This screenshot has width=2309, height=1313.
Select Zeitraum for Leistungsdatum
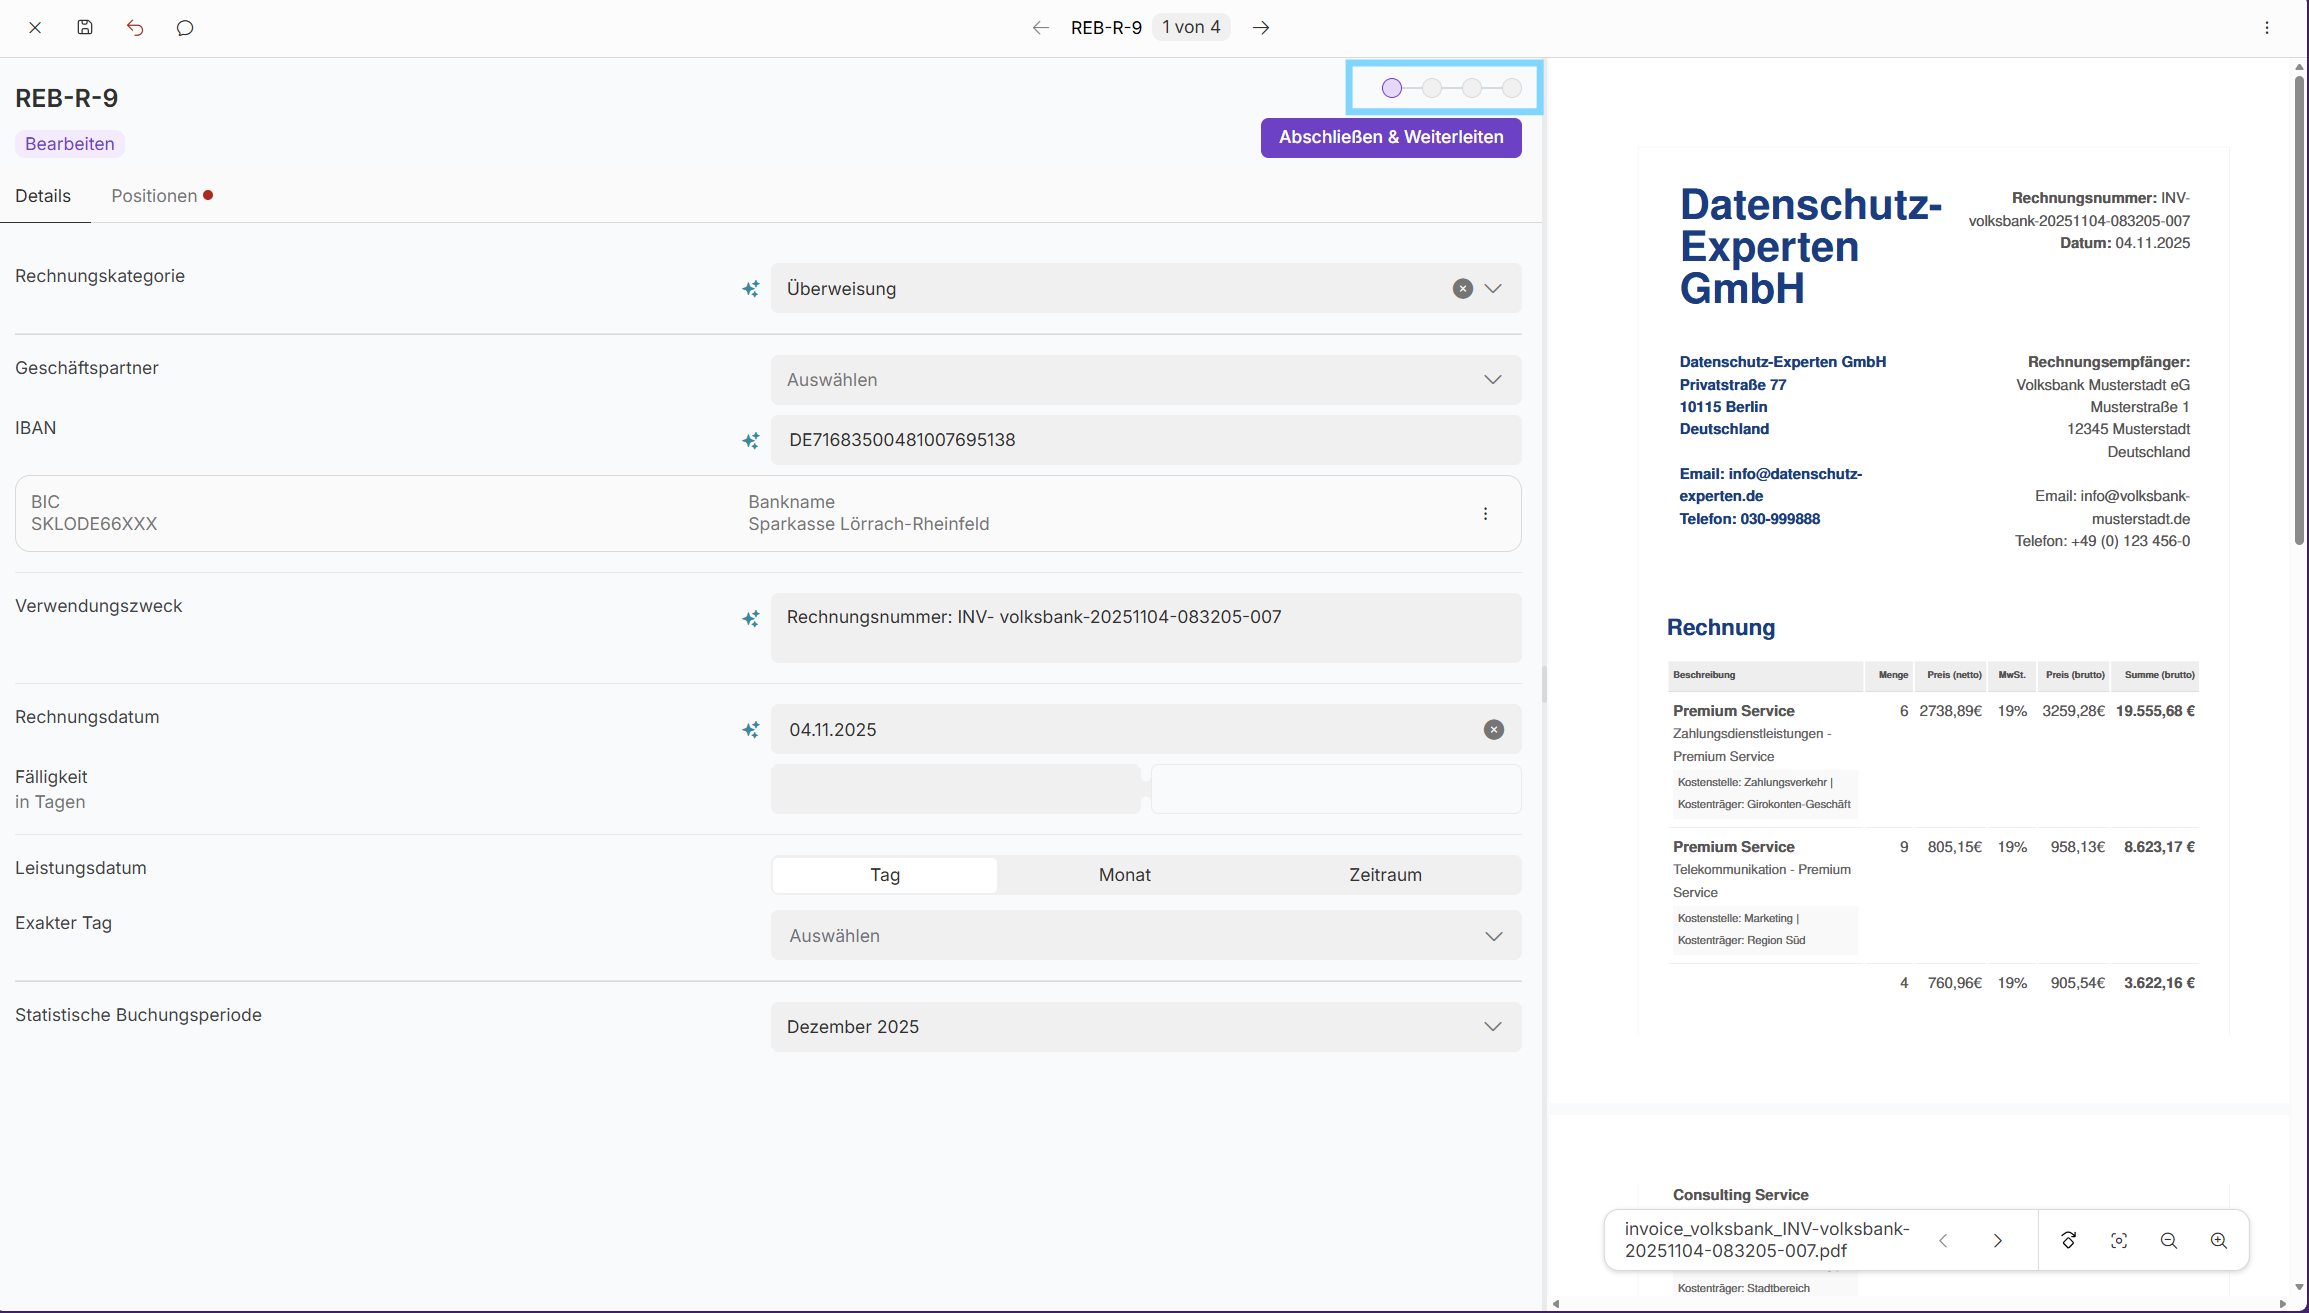[1385, 874]
